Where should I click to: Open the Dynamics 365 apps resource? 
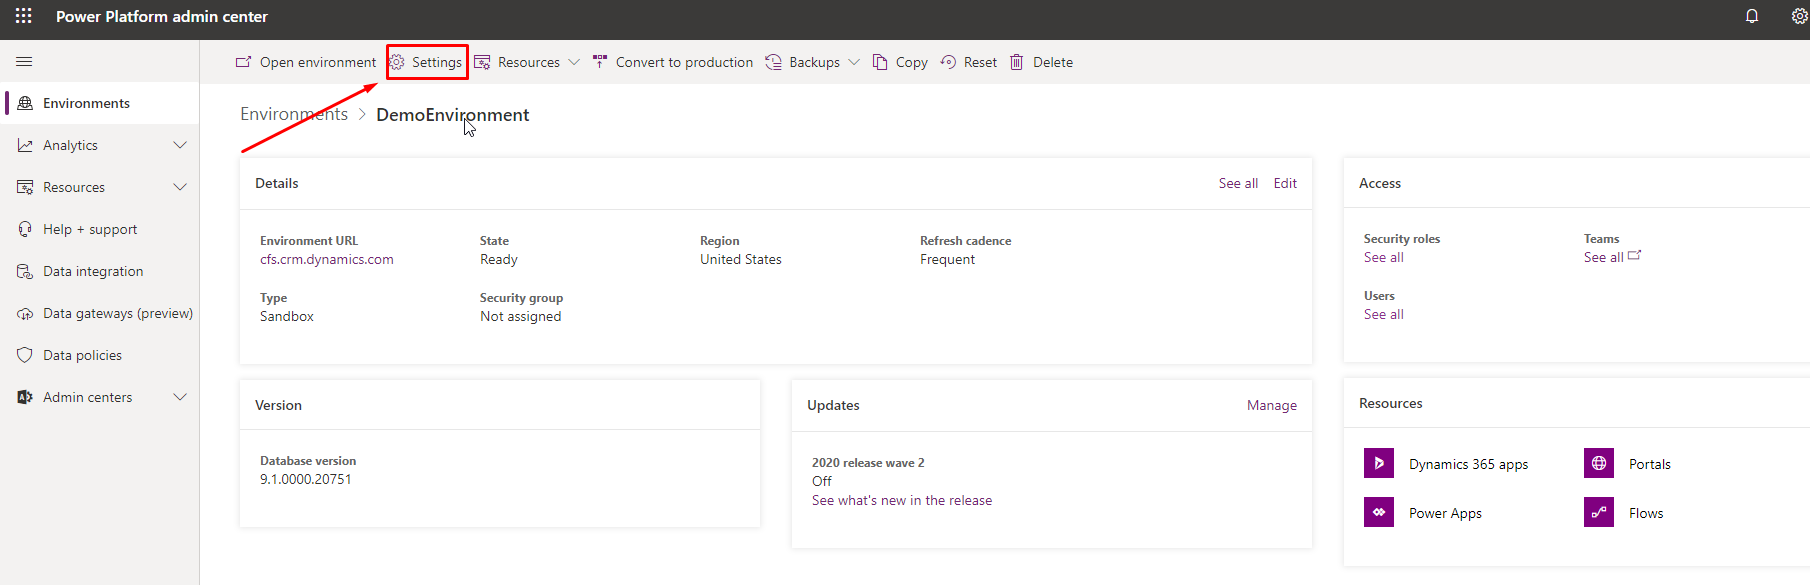pyautogui.click(x=1468, y=464)
